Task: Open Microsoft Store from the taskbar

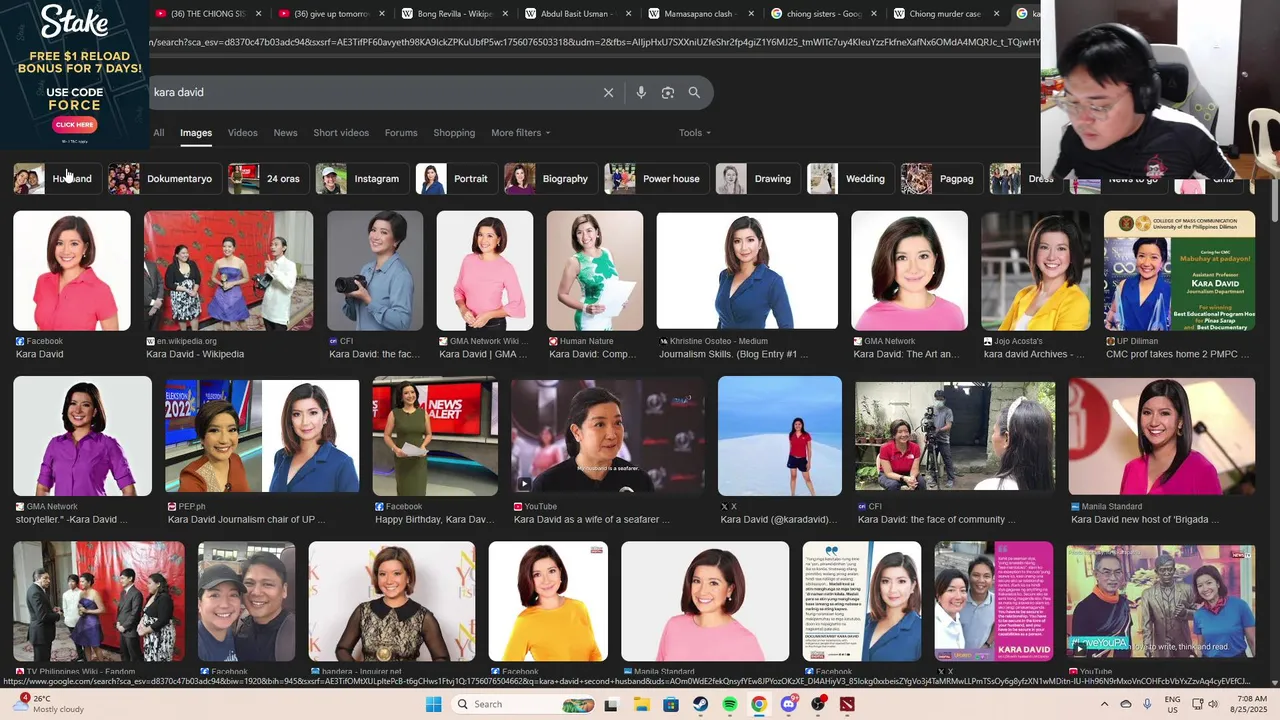Action: (671, 704)
